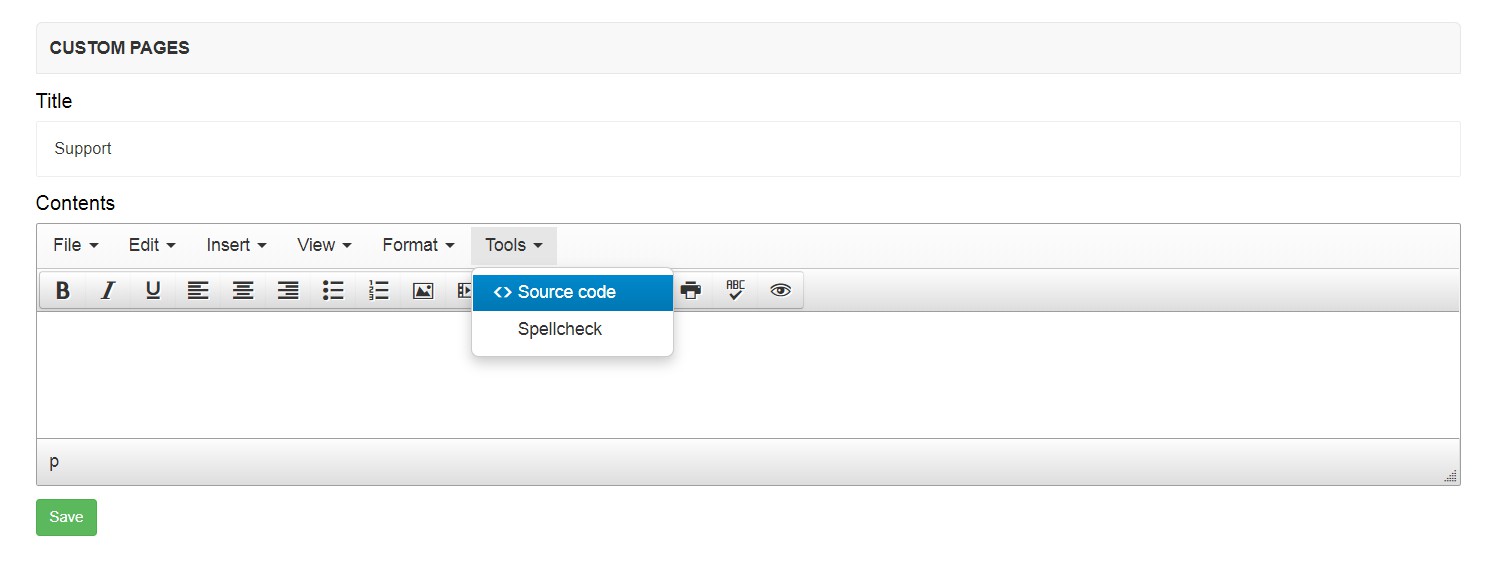Expand the Edit menu
Image resolution: width=1493 pixels, height=561 pixels.
coord(152,245)
